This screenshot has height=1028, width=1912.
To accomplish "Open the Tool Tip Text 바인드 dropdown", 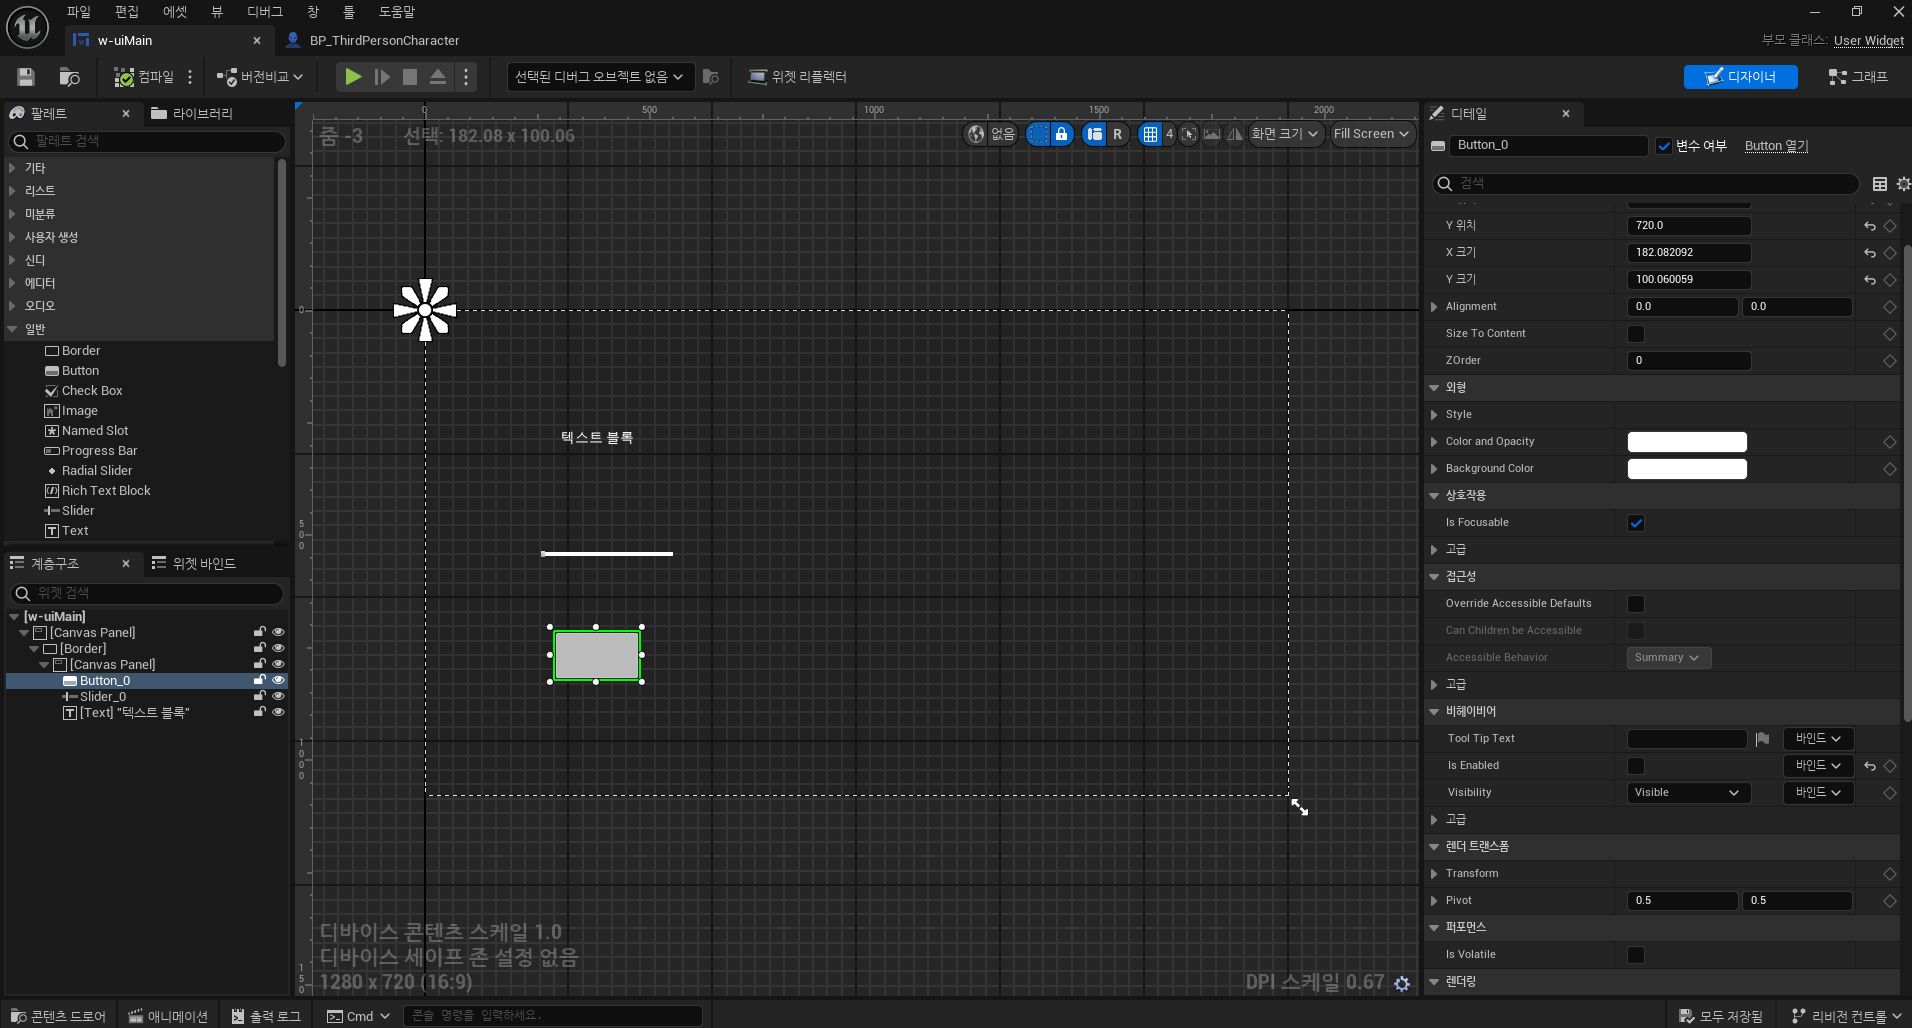I will pyautogui.click(x=1818, y=739).
